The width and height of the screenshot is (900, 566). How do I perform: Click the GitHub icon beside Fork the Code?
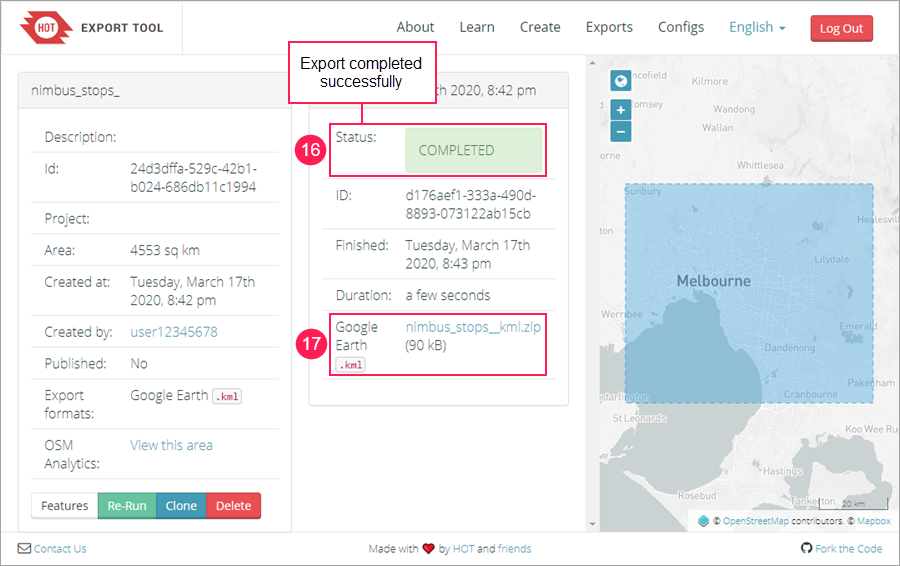(x=806, y=548)
